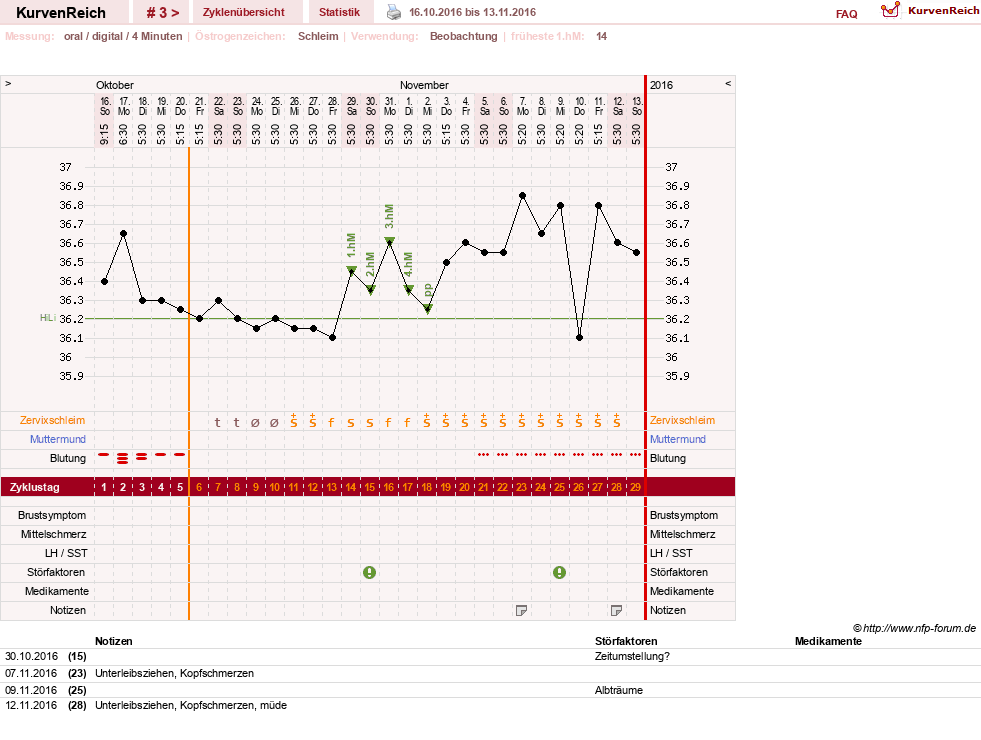
Task: Open the Statistik tab
Action: 339,12
